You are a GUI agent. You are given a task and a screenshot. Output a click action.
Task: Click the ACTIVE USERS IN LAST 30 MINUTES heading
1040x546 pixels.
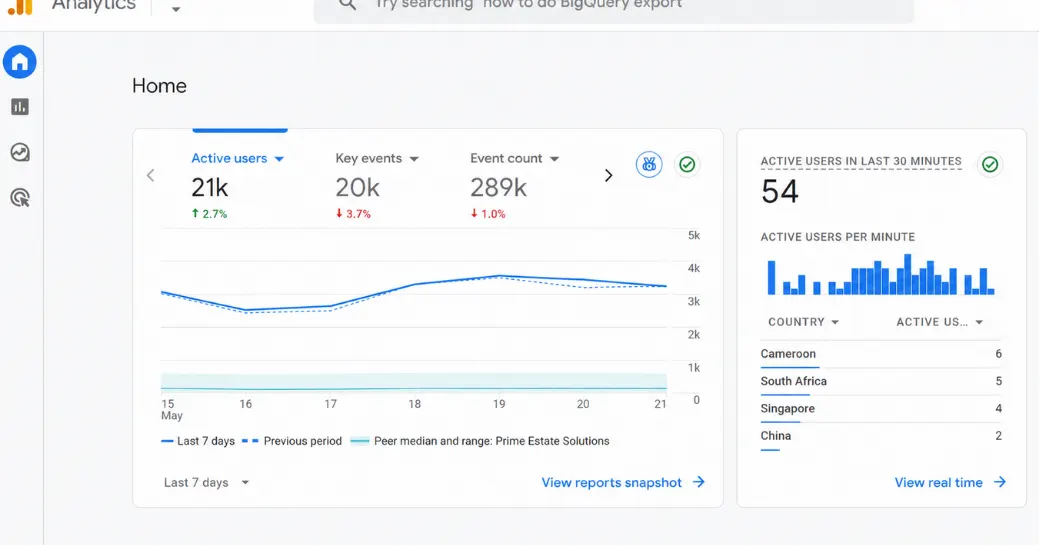(x=861, y=161)
